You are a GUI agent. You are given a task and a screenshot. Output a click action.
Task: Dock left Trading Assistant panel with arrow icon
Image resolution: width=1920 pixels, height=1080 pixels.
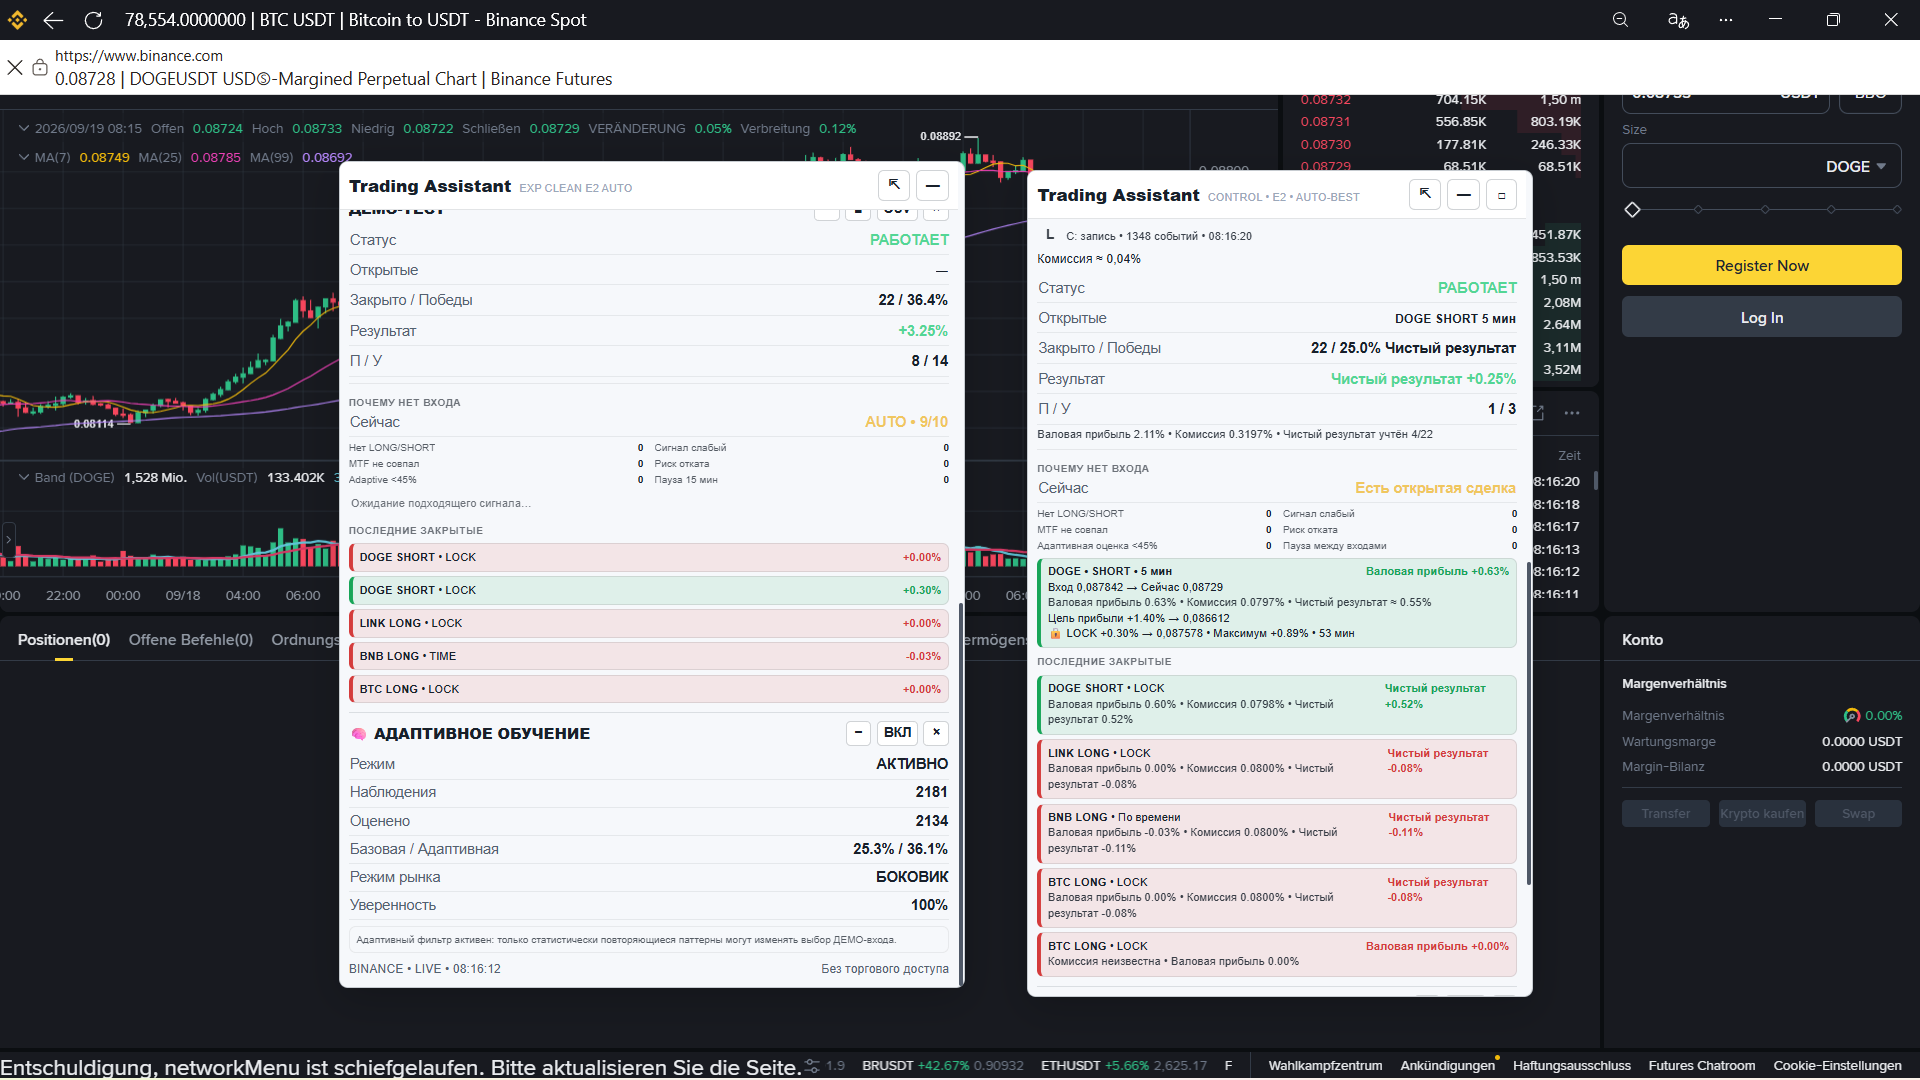click(x=894, y=186)
